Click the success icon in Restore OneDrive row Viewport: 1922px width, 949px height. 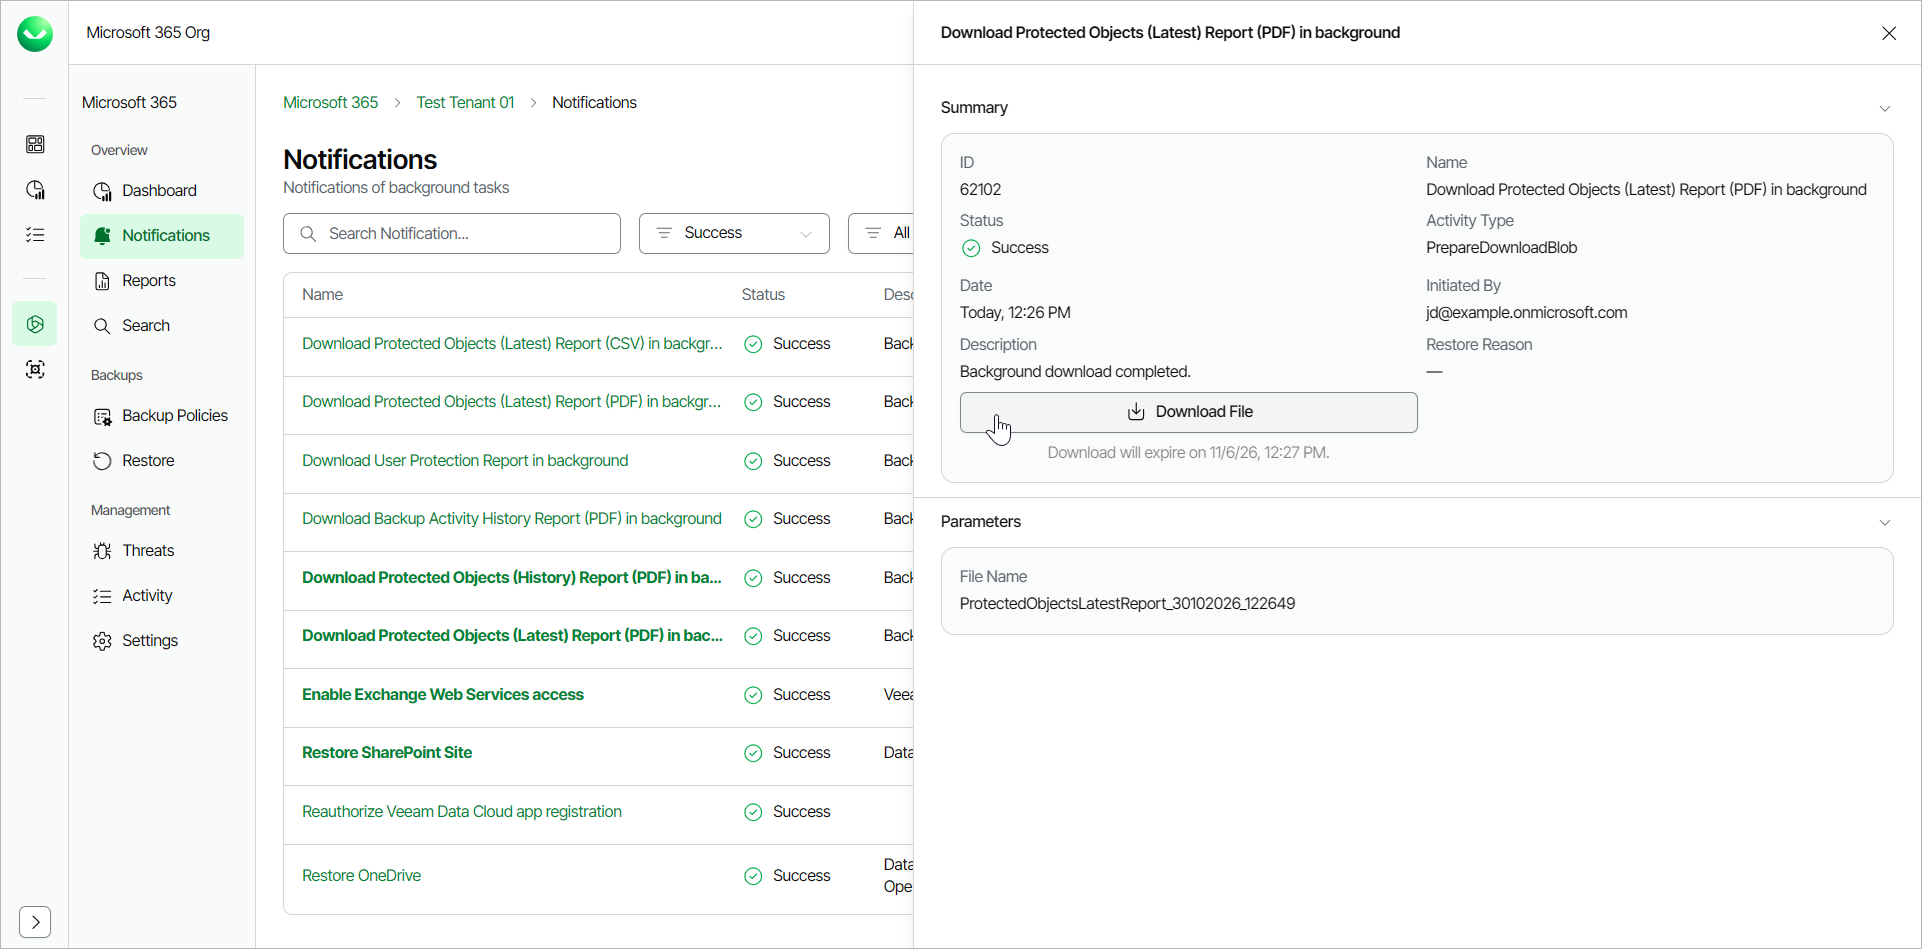pyautogui.click(x=753, y=876)
